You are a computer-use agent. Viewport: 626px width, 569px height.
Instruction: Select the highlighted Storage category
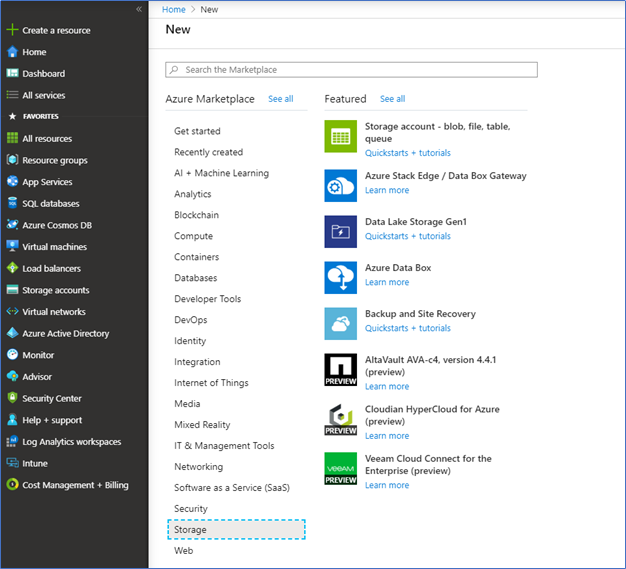(x=236, y=529)
